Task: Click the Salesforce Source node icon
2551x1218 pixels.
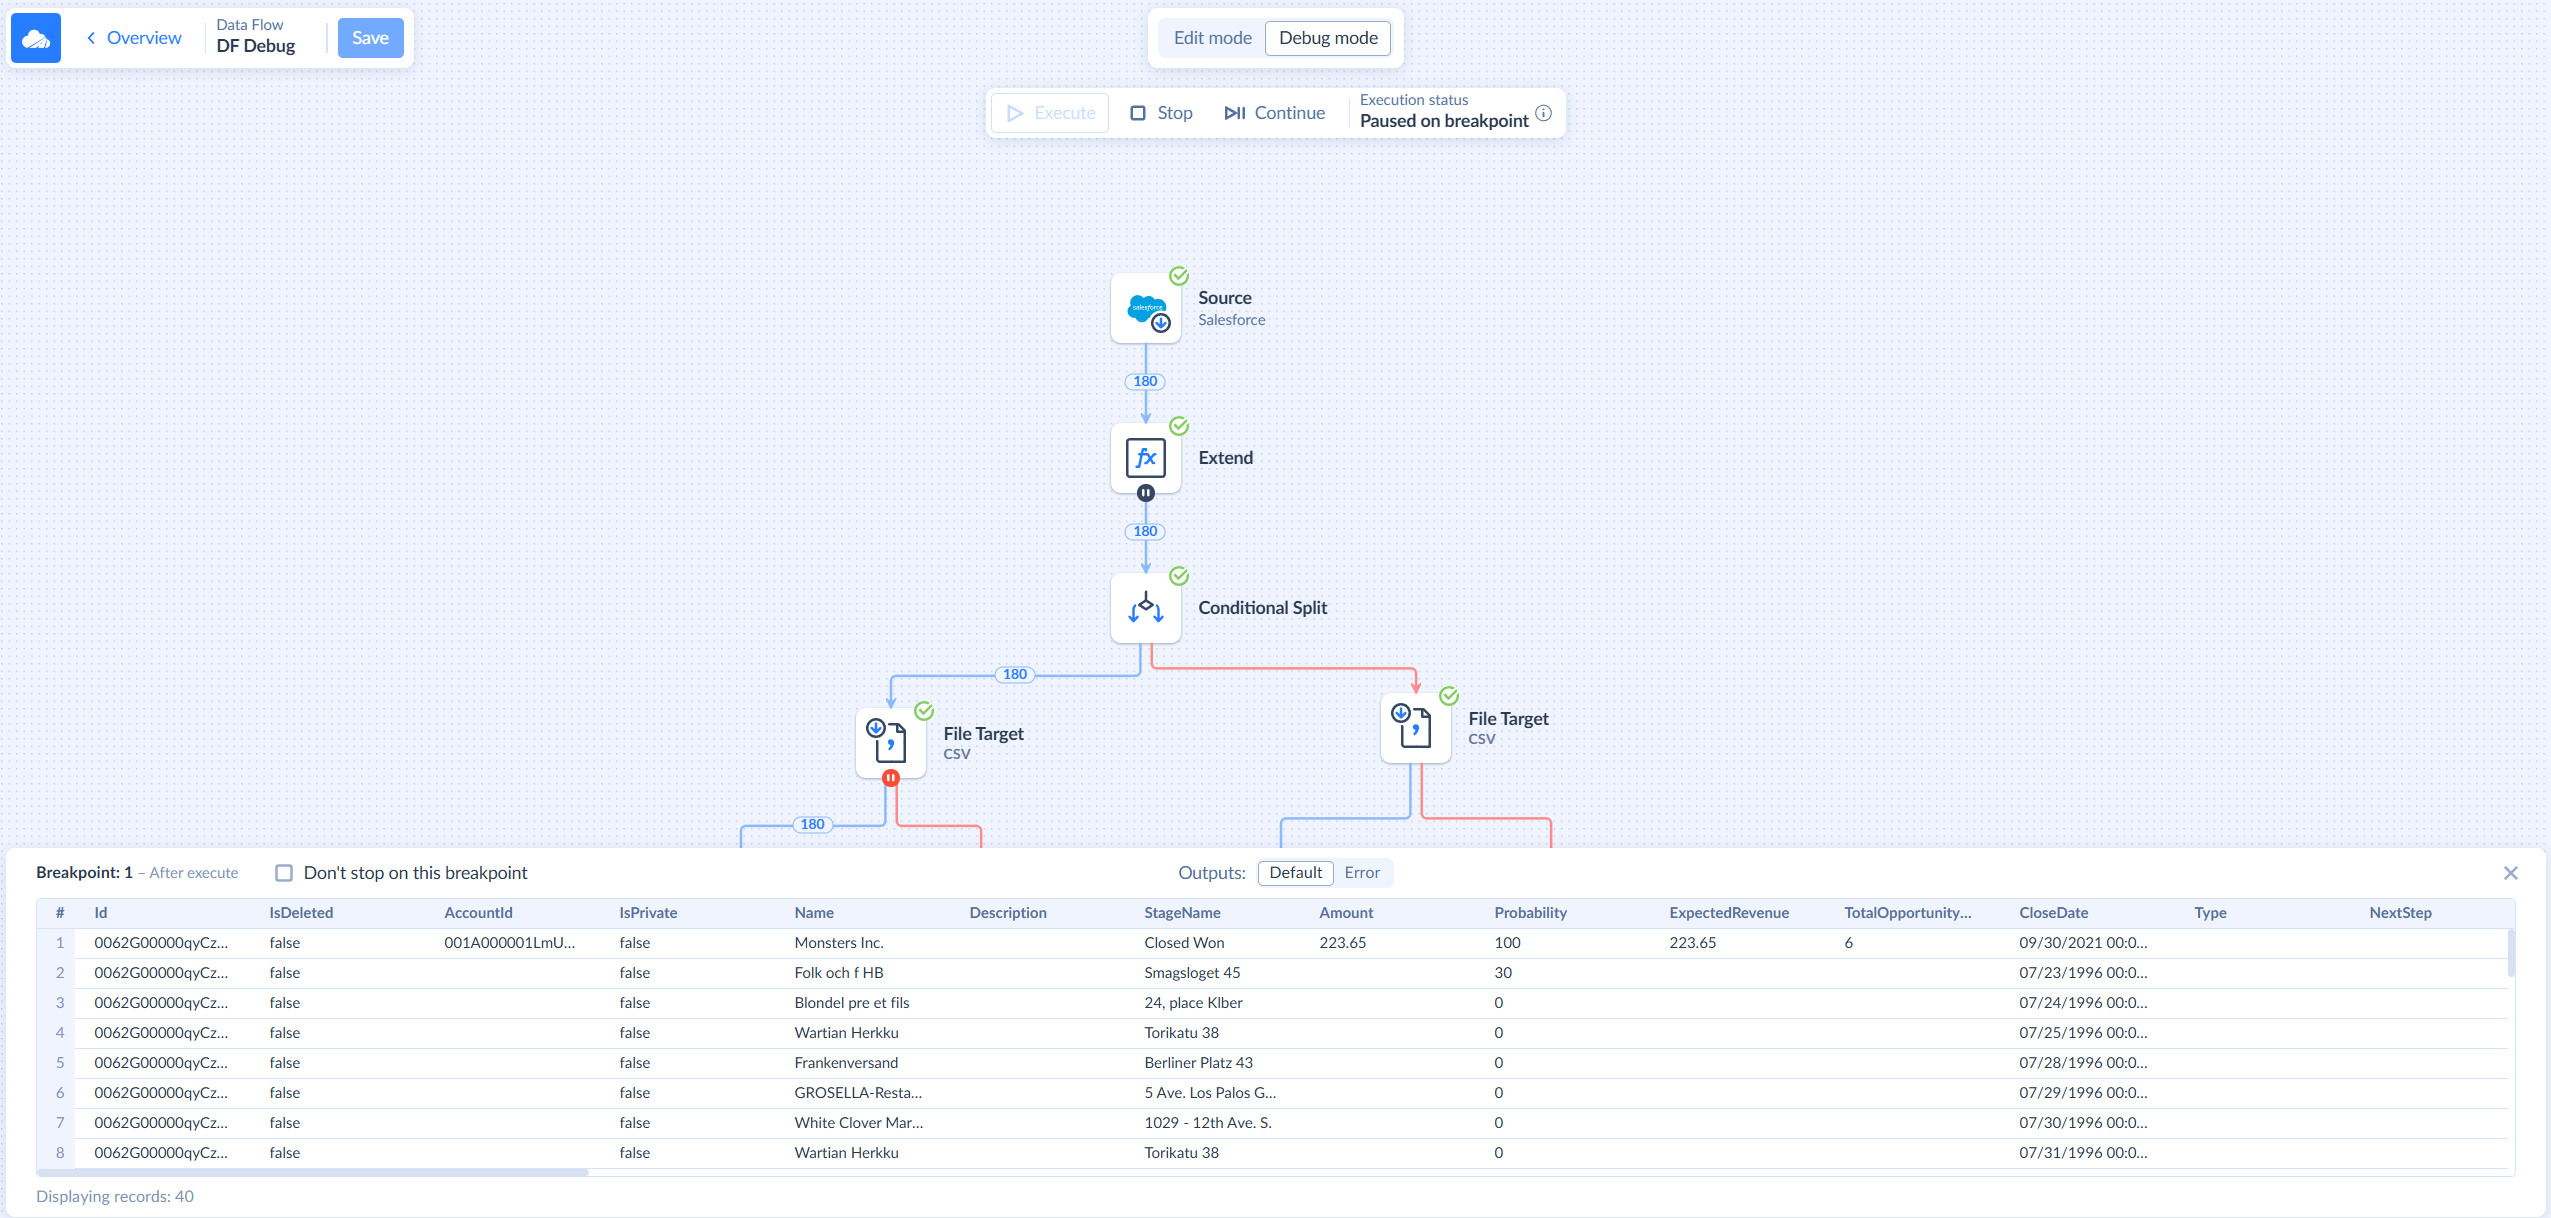Action: pyautogui.click(x=1145, y=309)
